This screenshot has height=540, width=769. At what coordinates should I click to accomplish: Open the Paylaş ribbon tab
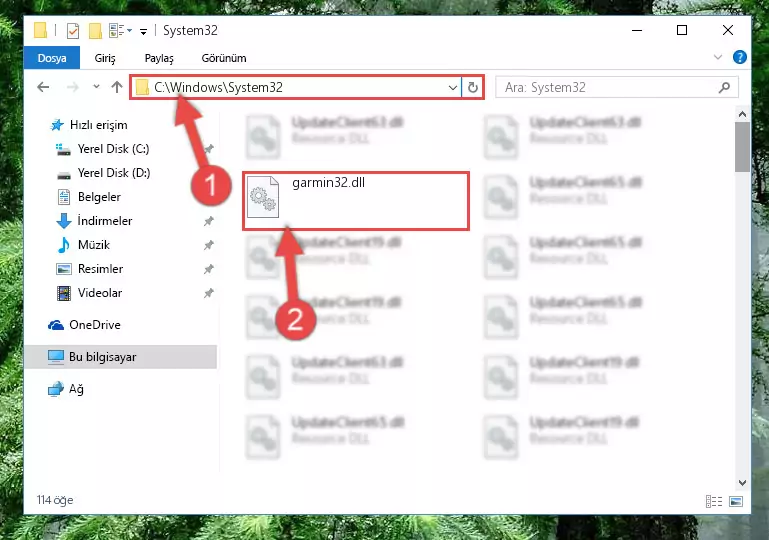click(x=159, y=58)
